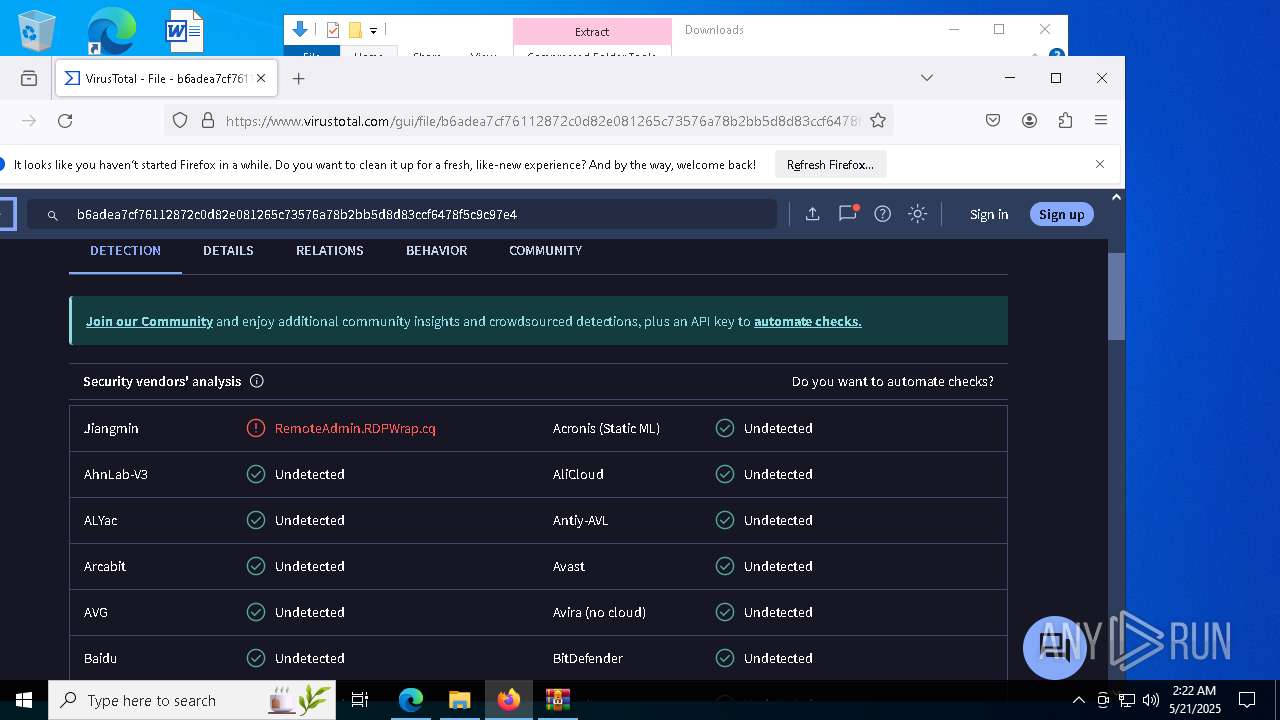The width and height of the screenshot is (1280, 720).
Task: Click the Join our Community link
Action: (149, 321)
